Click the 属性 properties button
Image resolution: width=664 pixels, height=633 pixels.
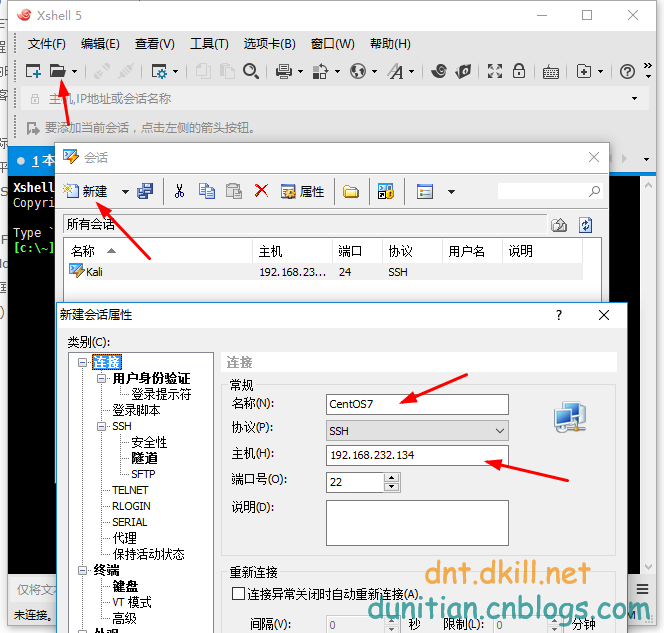(302, 192)
